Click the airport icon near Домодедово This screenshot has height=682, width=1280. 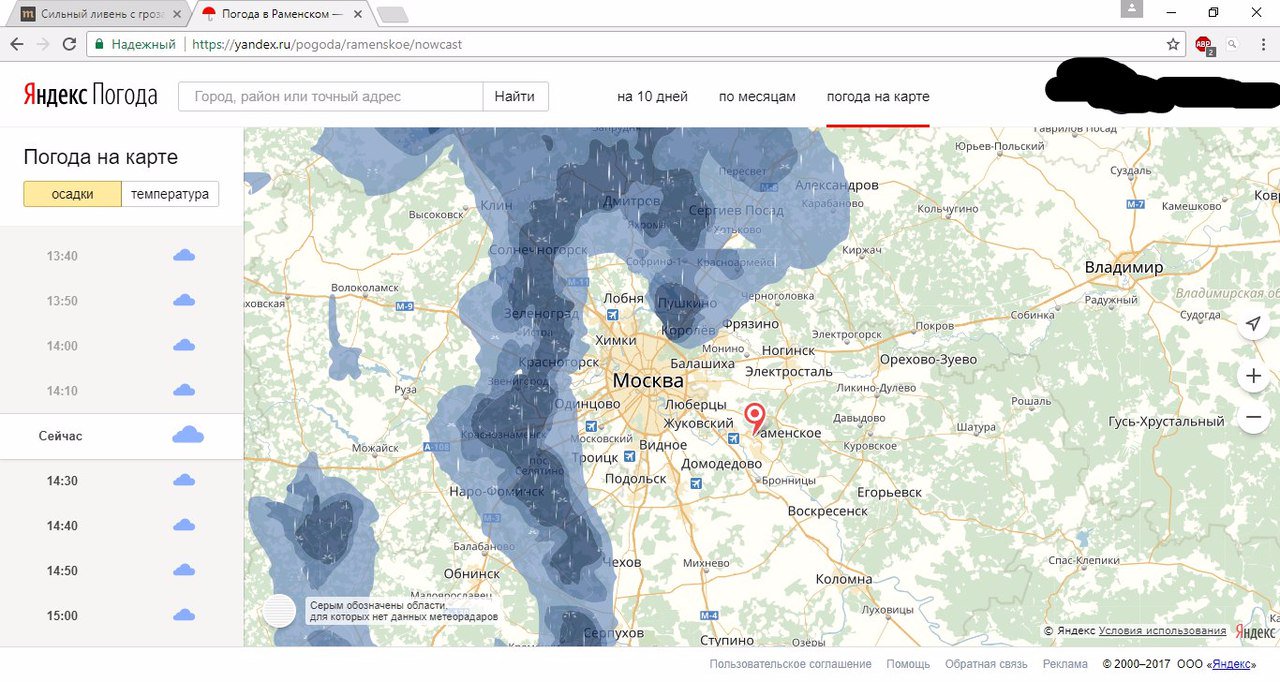(x=695, y=483)
